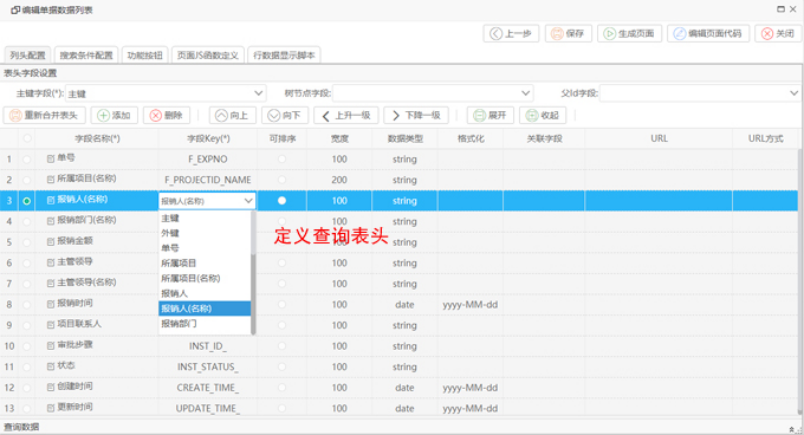This screenshot has height=435, width=804.
Task: Save with the 保存 button
Action: coord(568,34)
